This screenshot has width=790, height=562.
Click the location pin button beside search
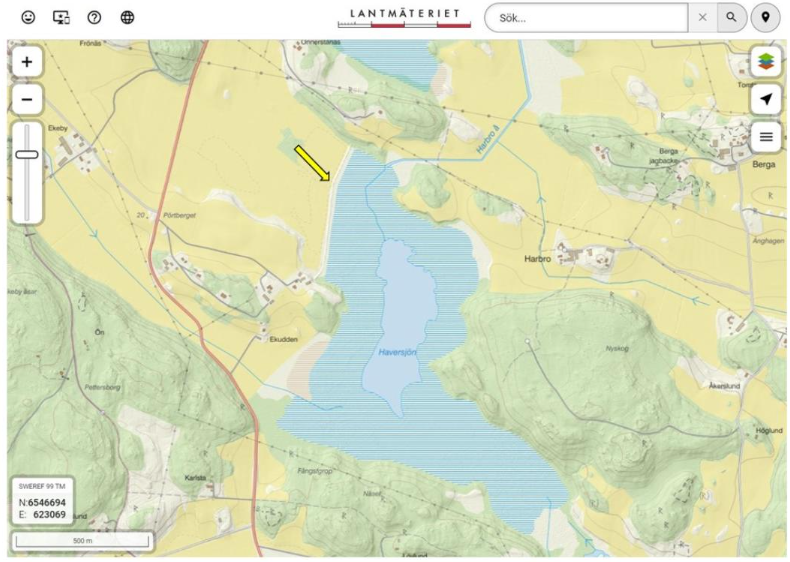[765, 18]
